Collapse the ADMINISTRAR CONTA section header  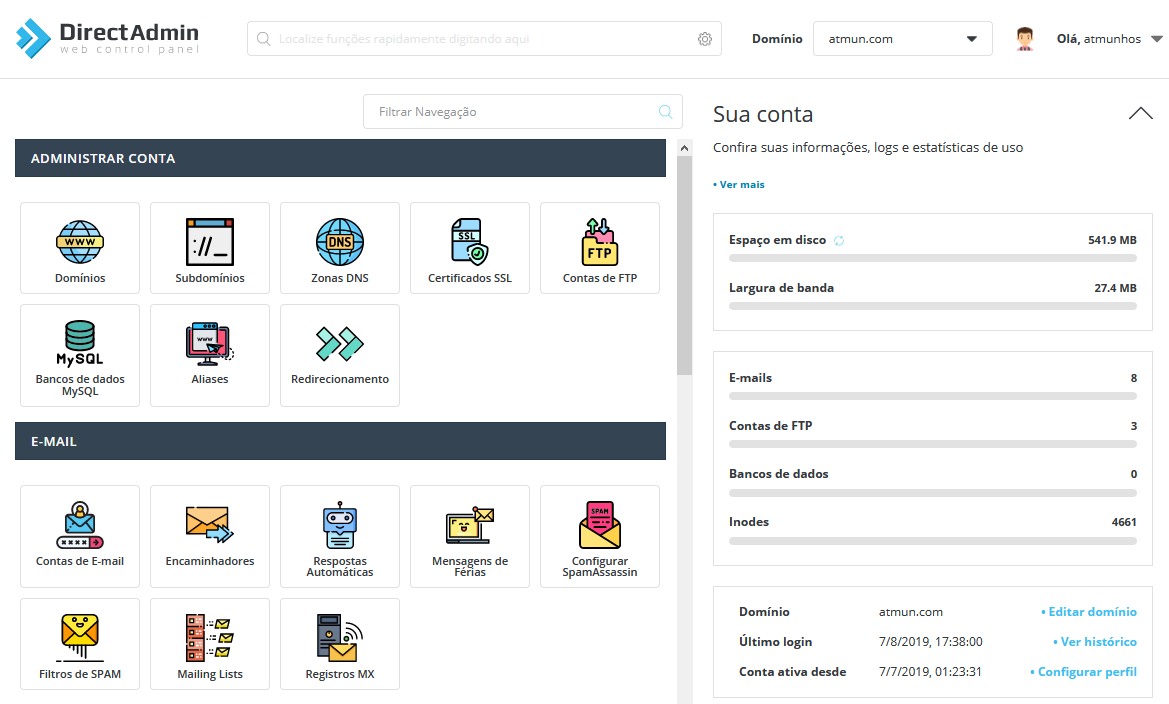pos(340,158)
